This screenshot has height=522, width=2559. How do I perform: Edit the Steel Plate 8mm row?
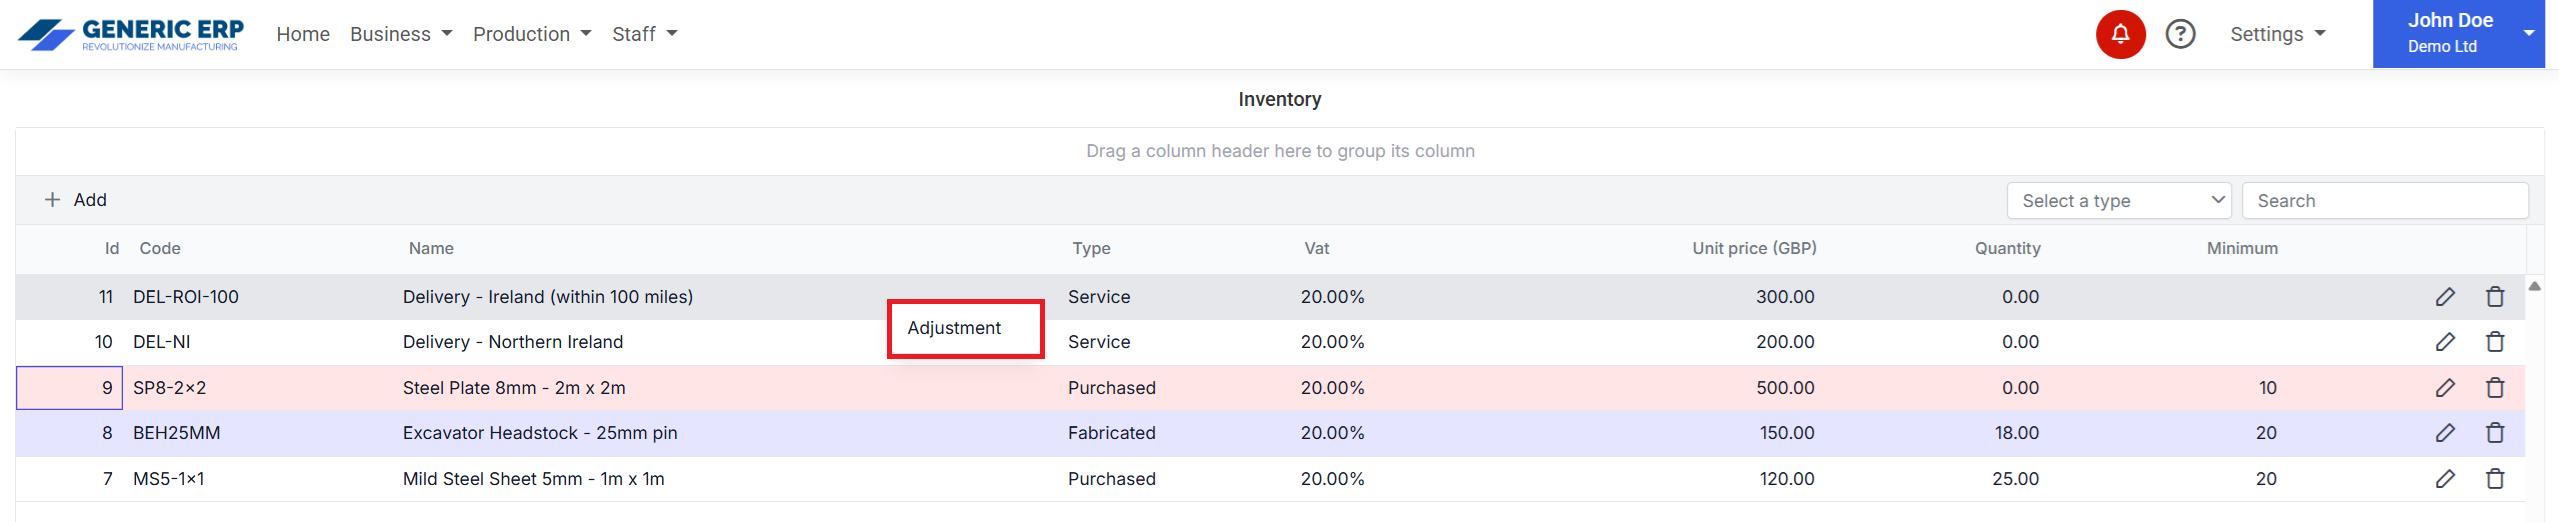[2444, 388]
